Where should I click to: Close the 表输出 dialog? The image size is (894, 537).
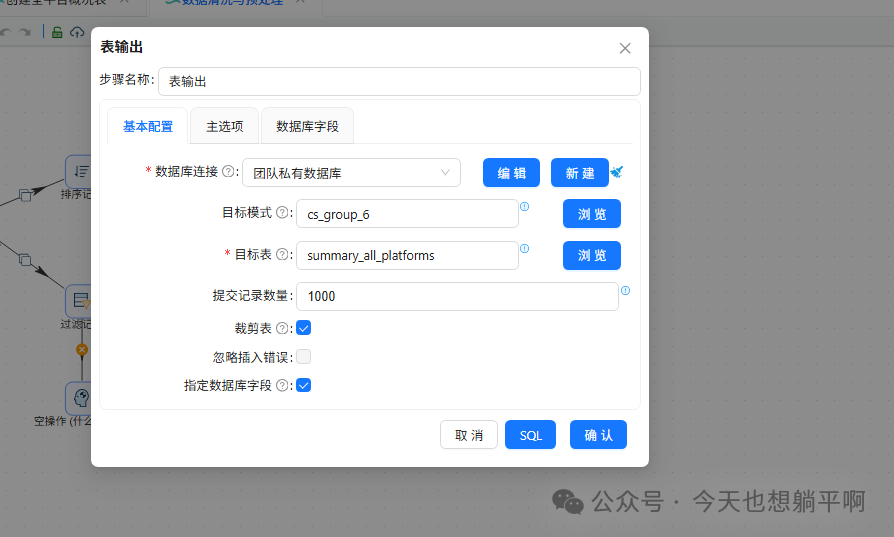(625, 48)
